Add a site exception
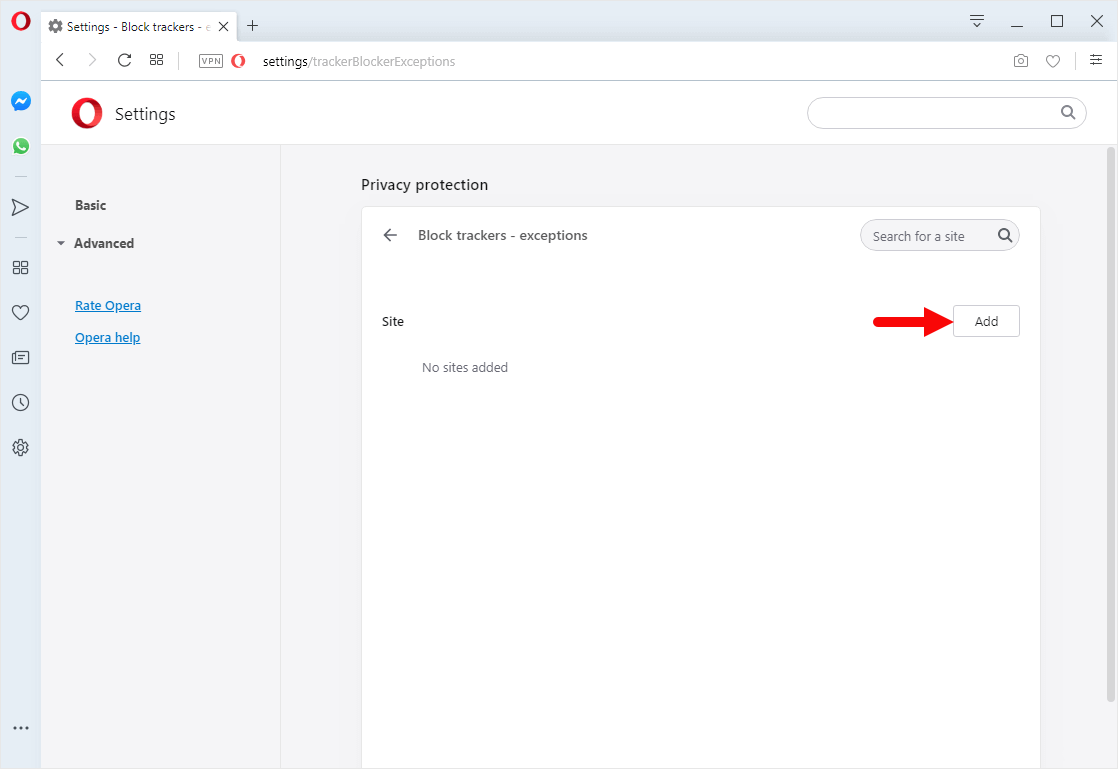This screenshot has width=1118, height=769. click(986, 321)
